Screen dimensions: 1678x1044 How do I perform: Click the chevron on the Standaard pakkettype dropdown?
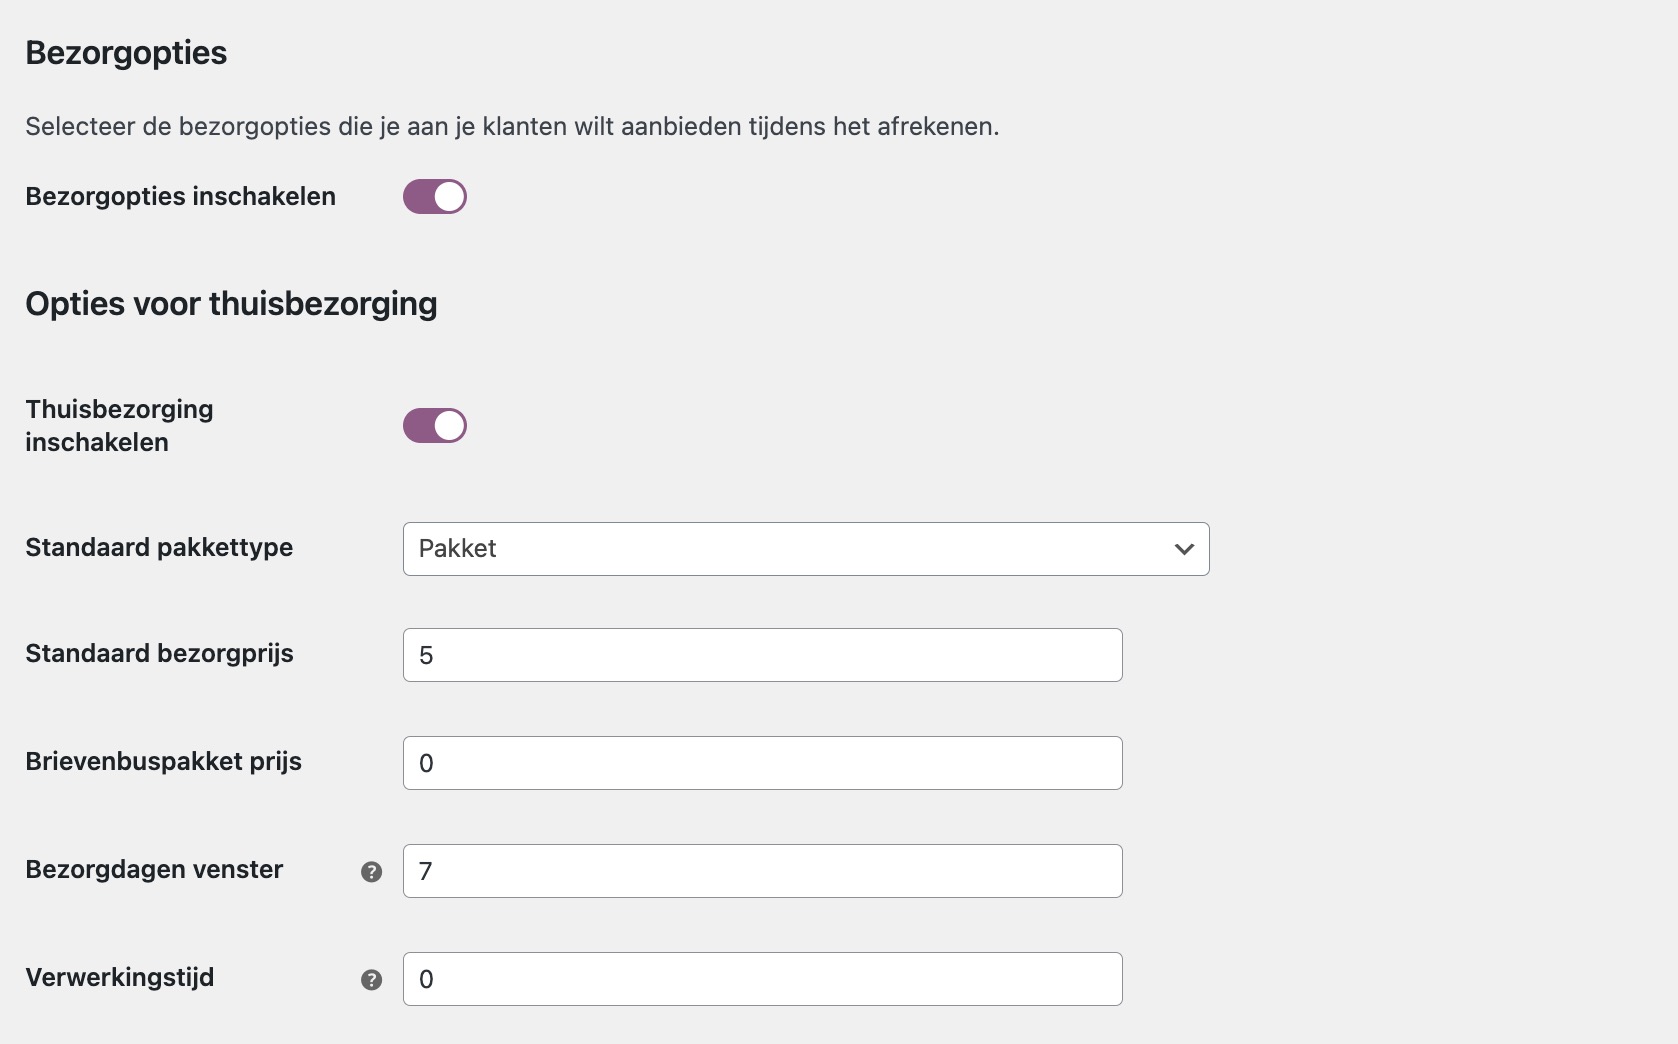(x=1184, y=549)
